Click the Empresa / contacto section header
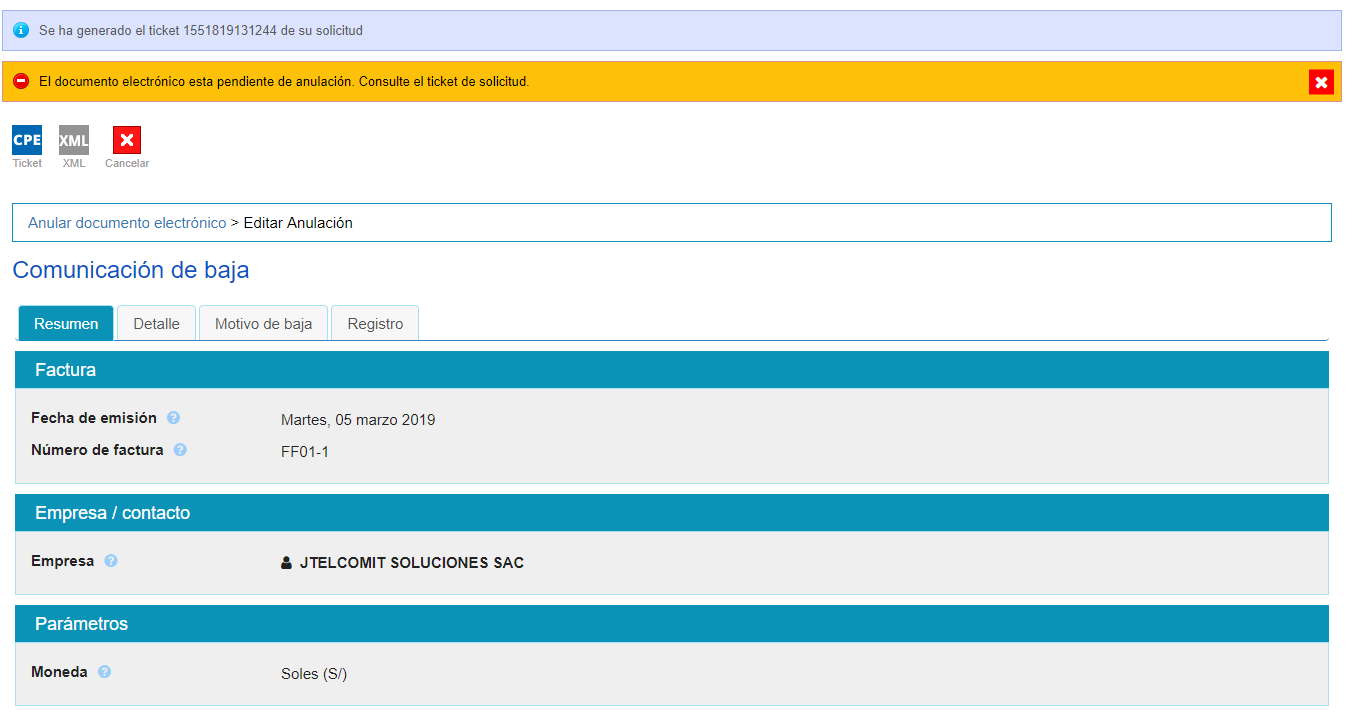This screenshot has height=715, width=1345. point(112,513)
